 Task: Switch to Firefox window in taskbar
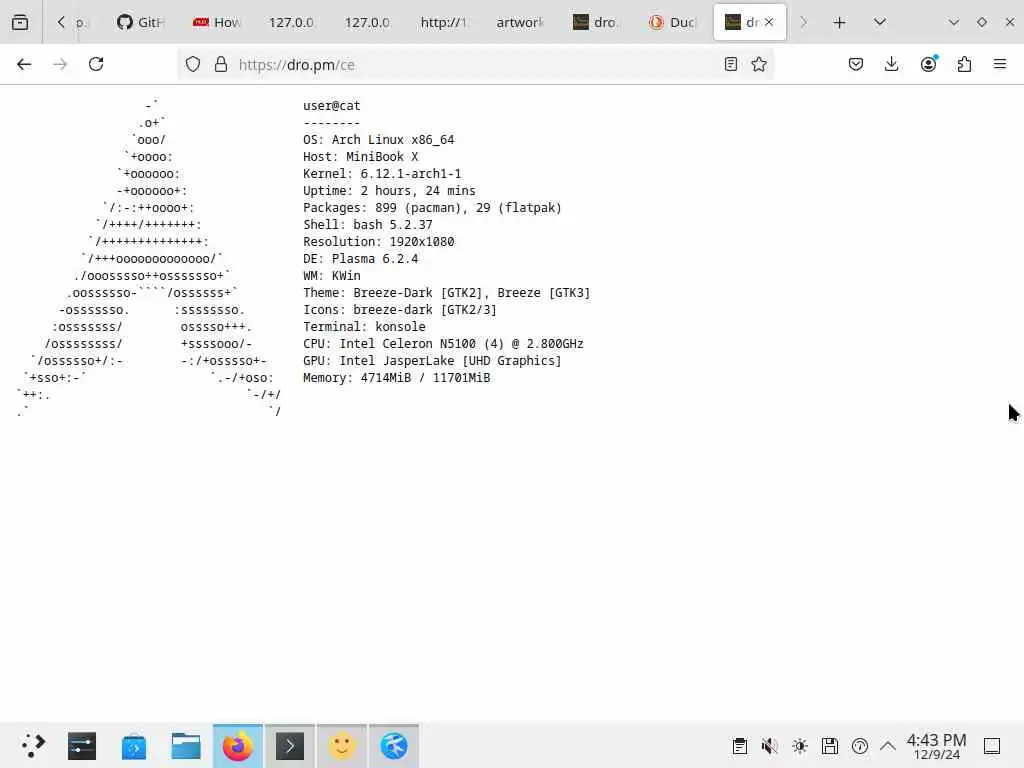coord(238,746)
